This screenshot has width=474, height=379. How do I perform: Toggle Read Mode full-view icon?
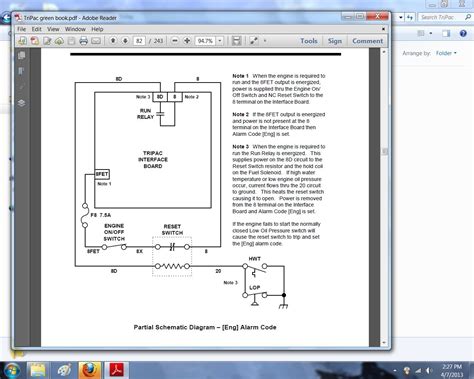click(254, 41)
